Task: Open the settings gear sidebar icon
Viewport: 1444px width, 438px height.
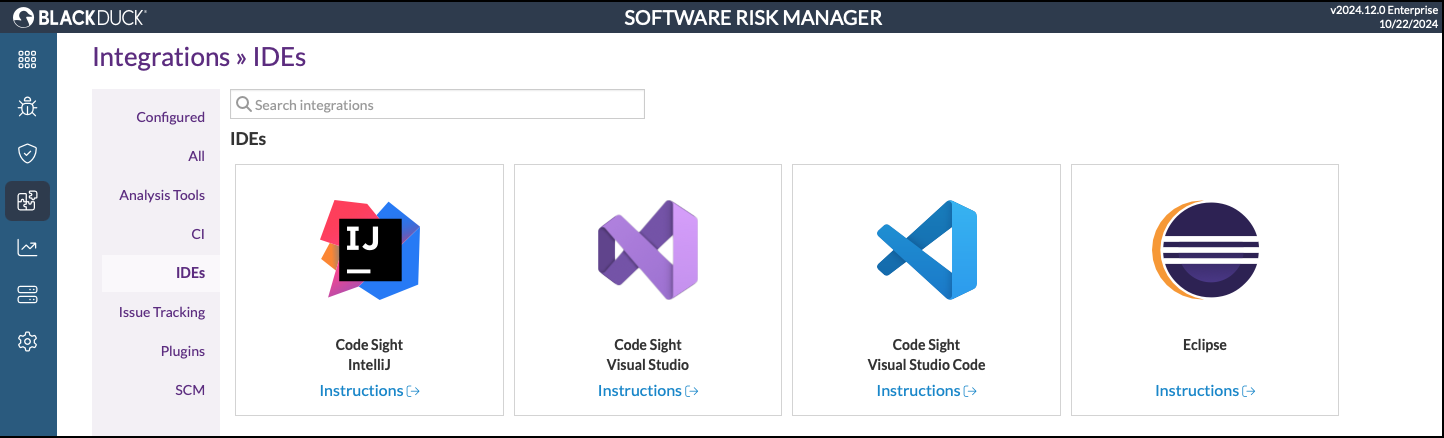Action: (x=28, y=342)
